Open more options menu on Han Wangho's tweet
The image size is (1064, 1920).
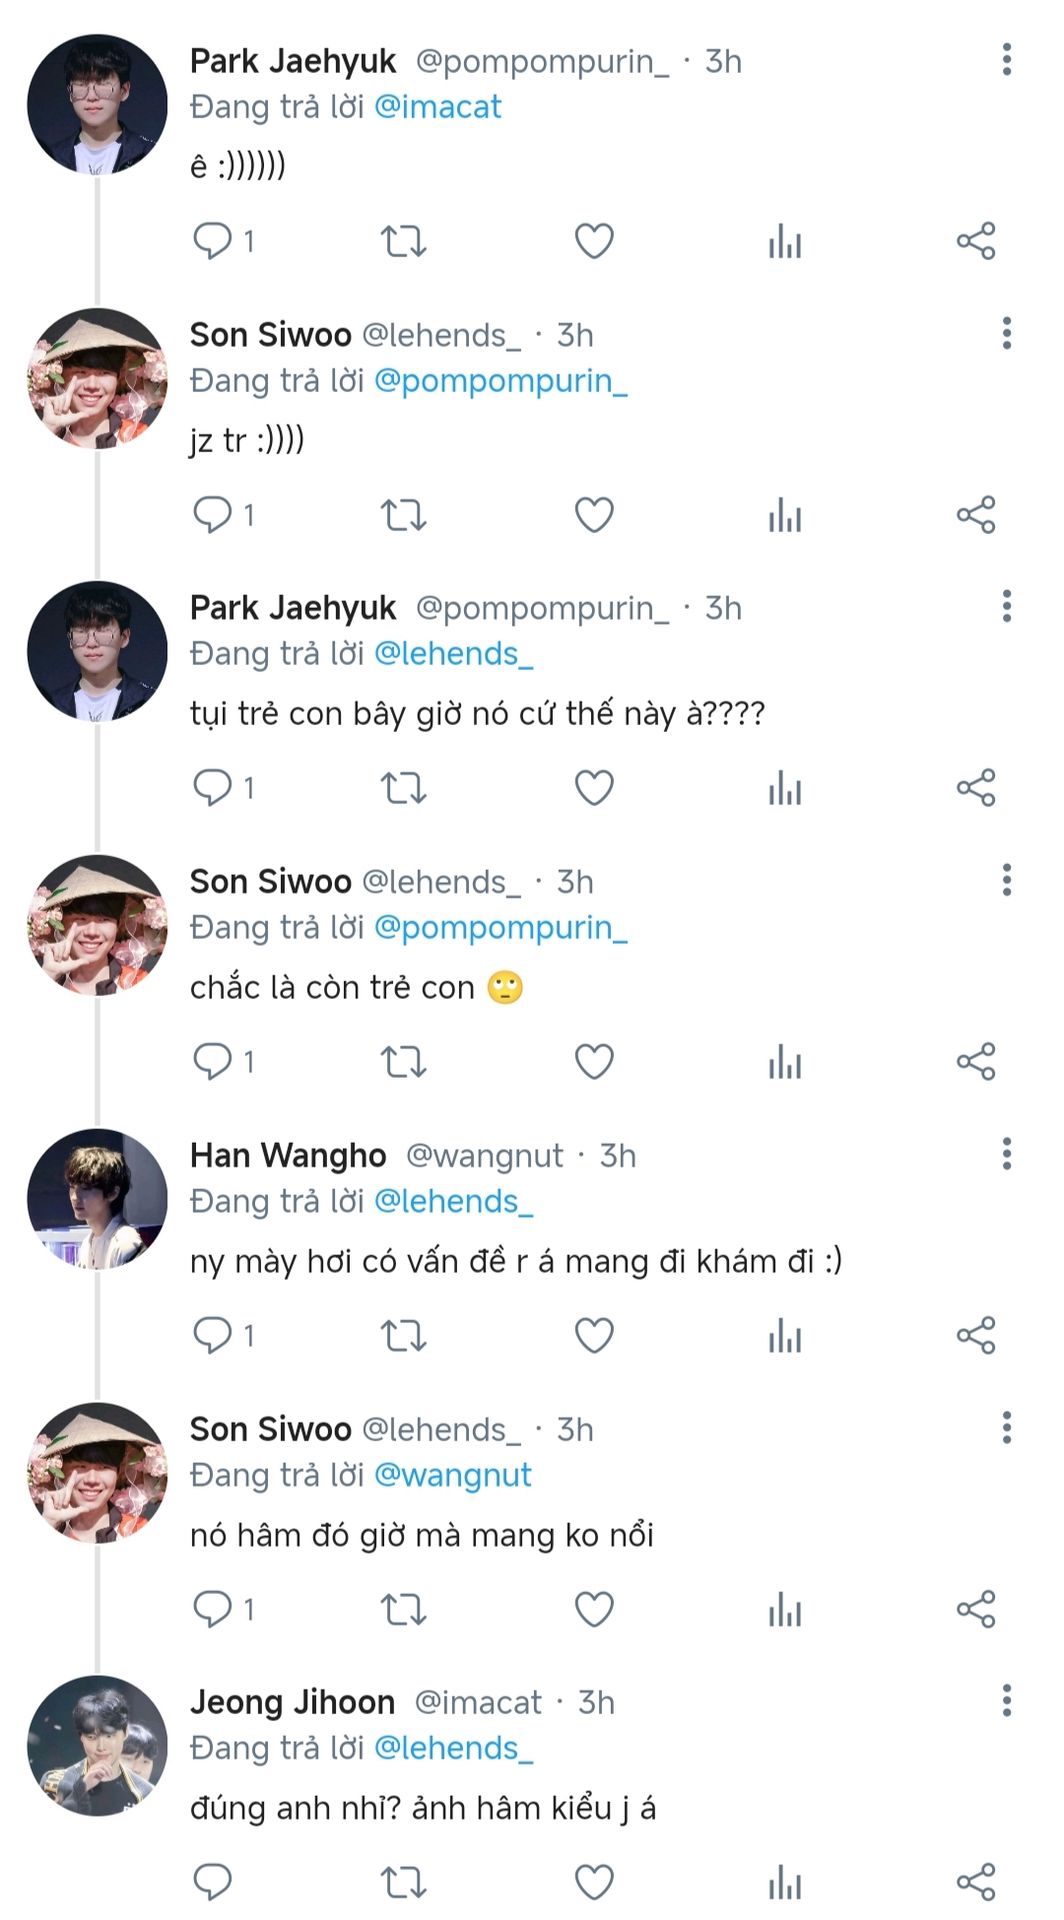pos(1006,1154)
